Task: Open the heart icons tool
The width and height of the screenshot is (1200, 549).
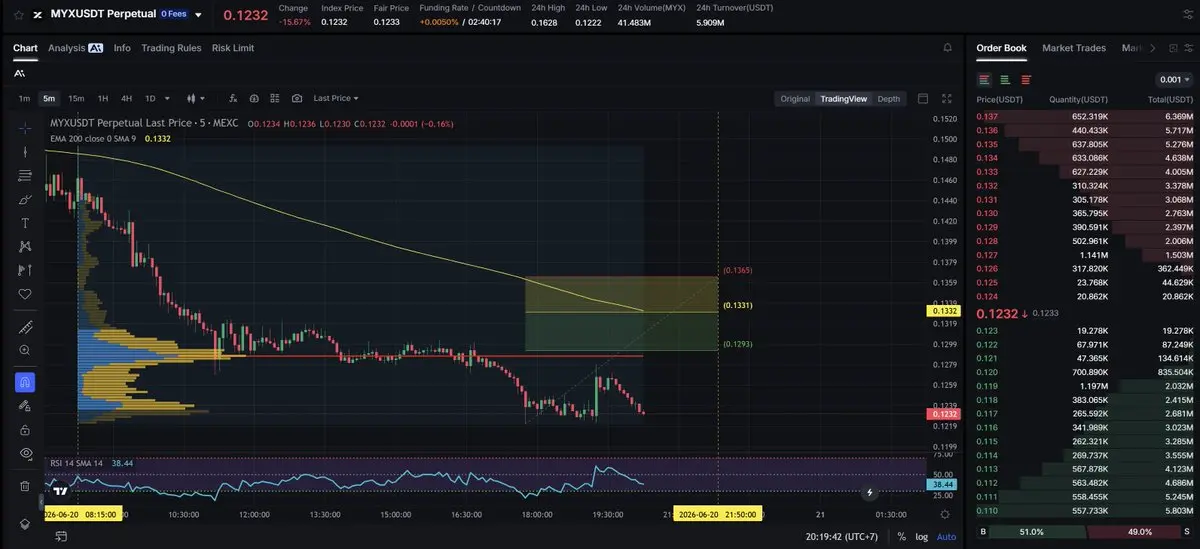Action: pyautogui.click(x=25, y=294)
